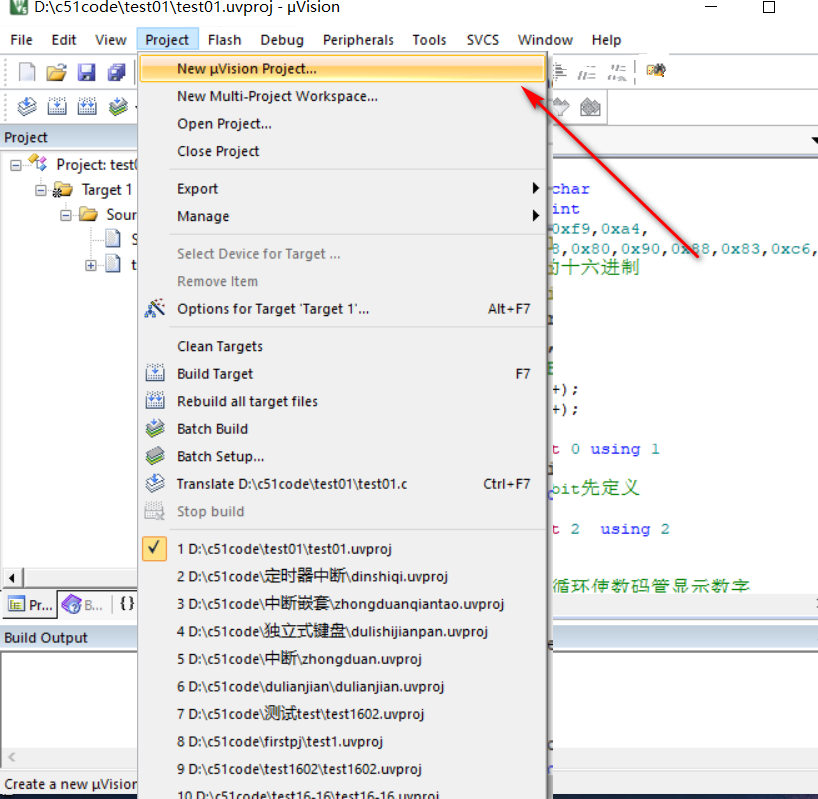
Task: Click the comment selection toolbar icon
Action: coord(587,72)
